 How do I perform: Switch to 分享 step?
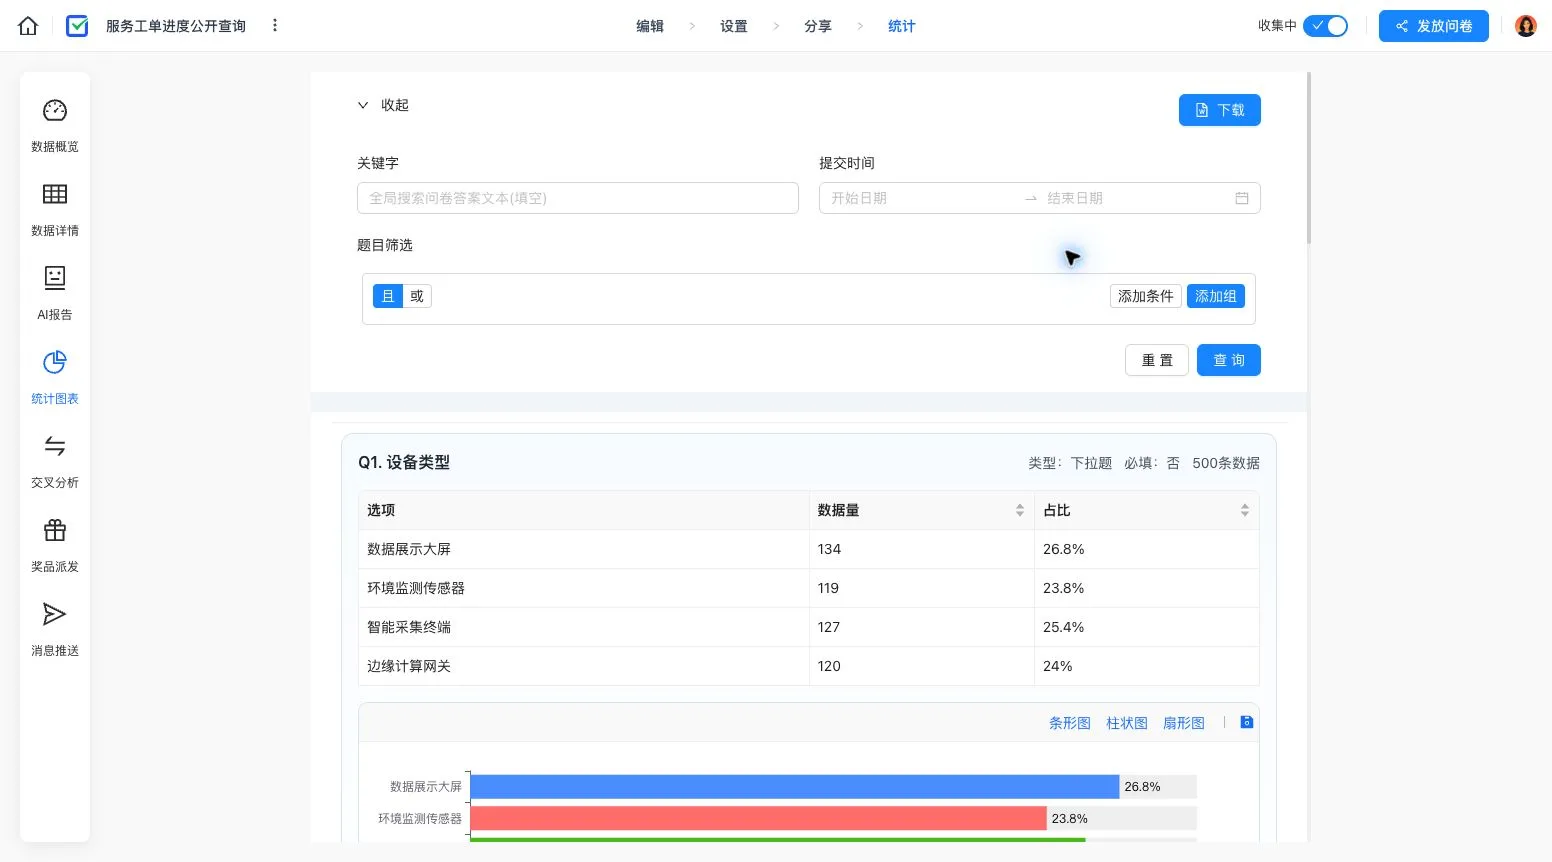pos(818,26)
